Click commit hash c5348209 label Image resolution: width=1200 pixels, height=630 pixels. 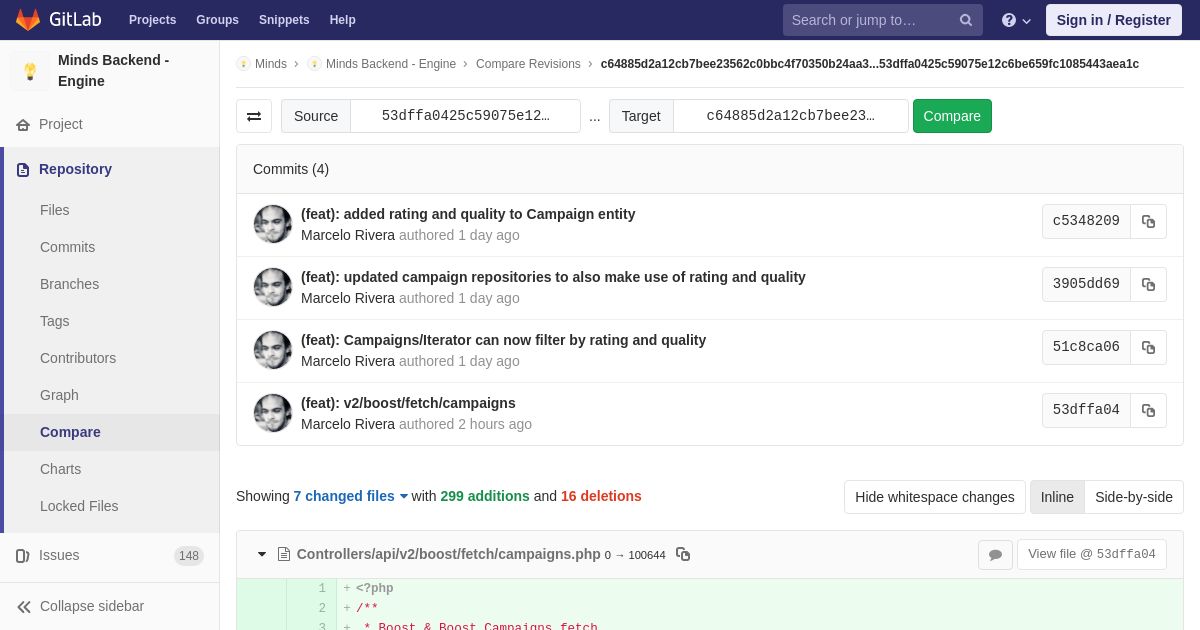tap(1086, 221)
